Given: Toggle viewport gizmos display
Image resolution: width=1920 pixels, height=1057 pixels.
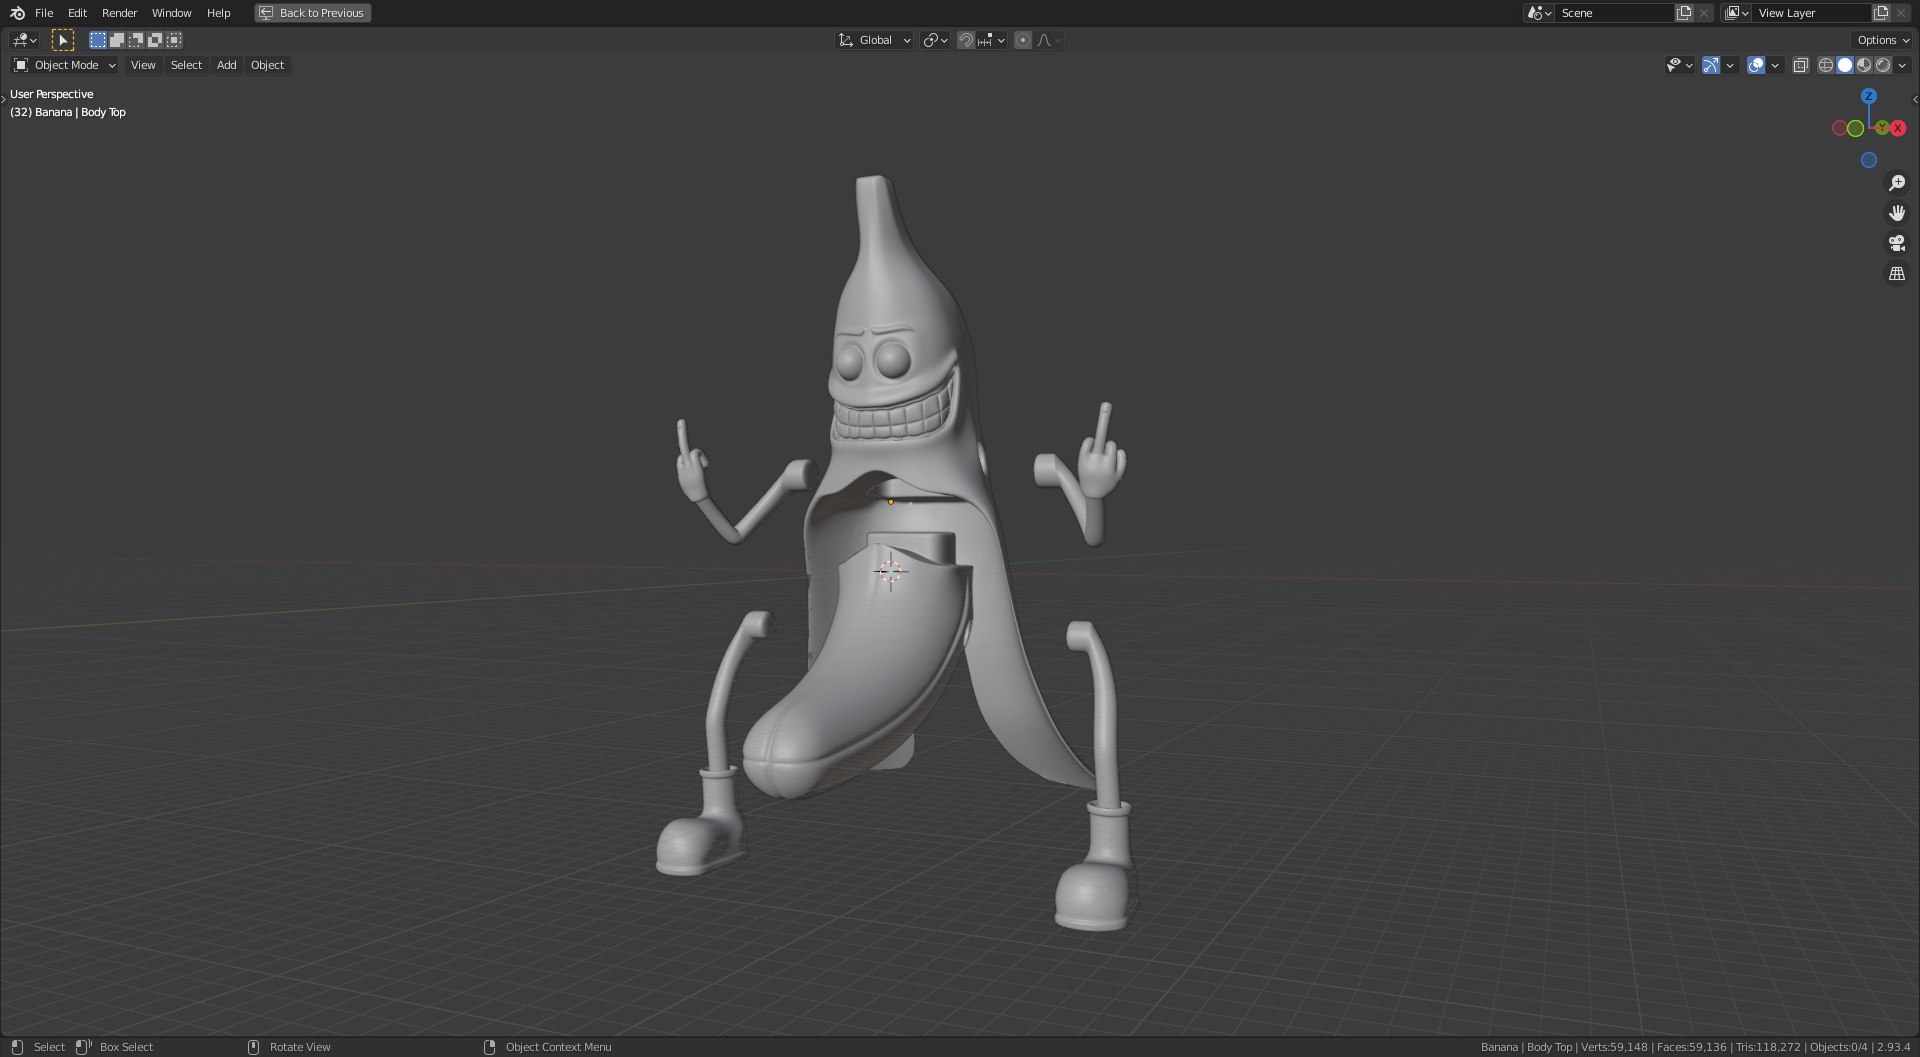Looking at the screenshot, I should tap(1711, 65).
